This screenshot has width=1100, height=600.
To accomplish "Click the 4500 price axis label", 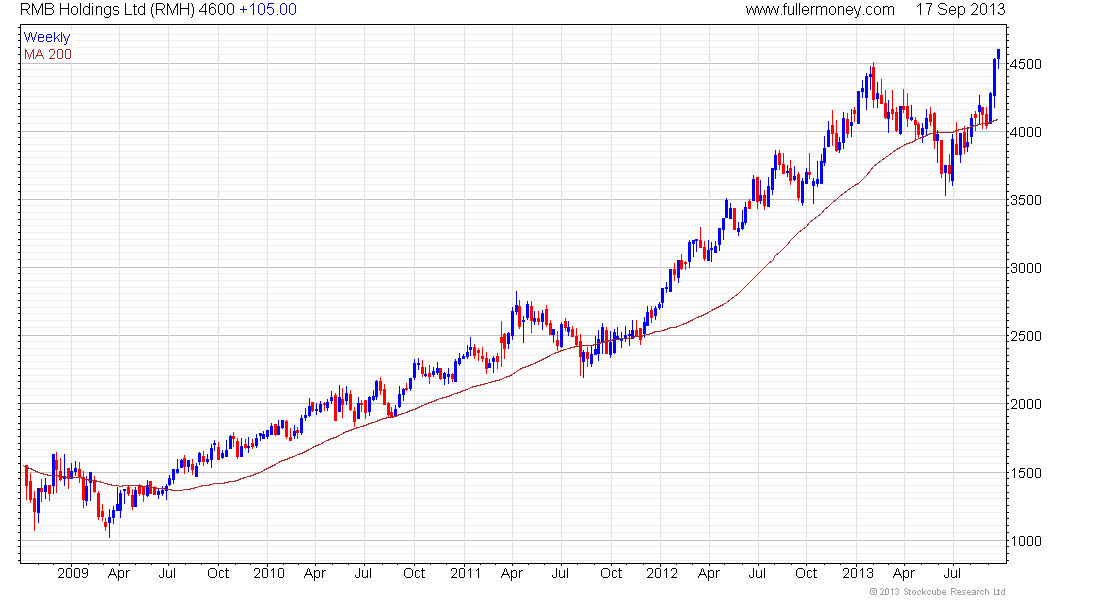I will [x=1026, y=65].
